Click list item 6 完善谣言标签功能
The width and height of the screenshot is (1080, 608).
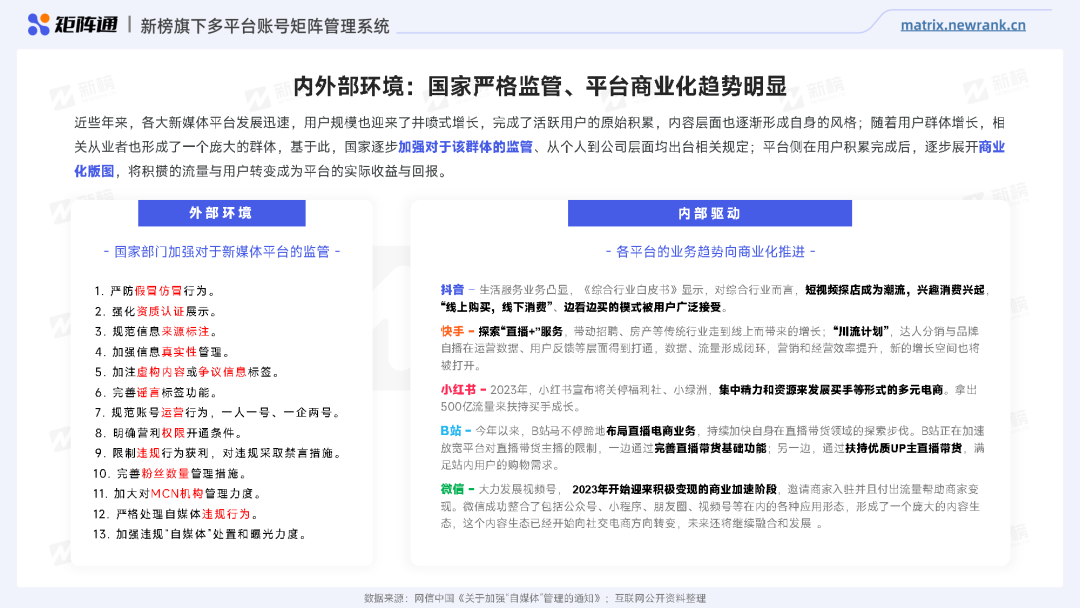(x=156, y=392)
